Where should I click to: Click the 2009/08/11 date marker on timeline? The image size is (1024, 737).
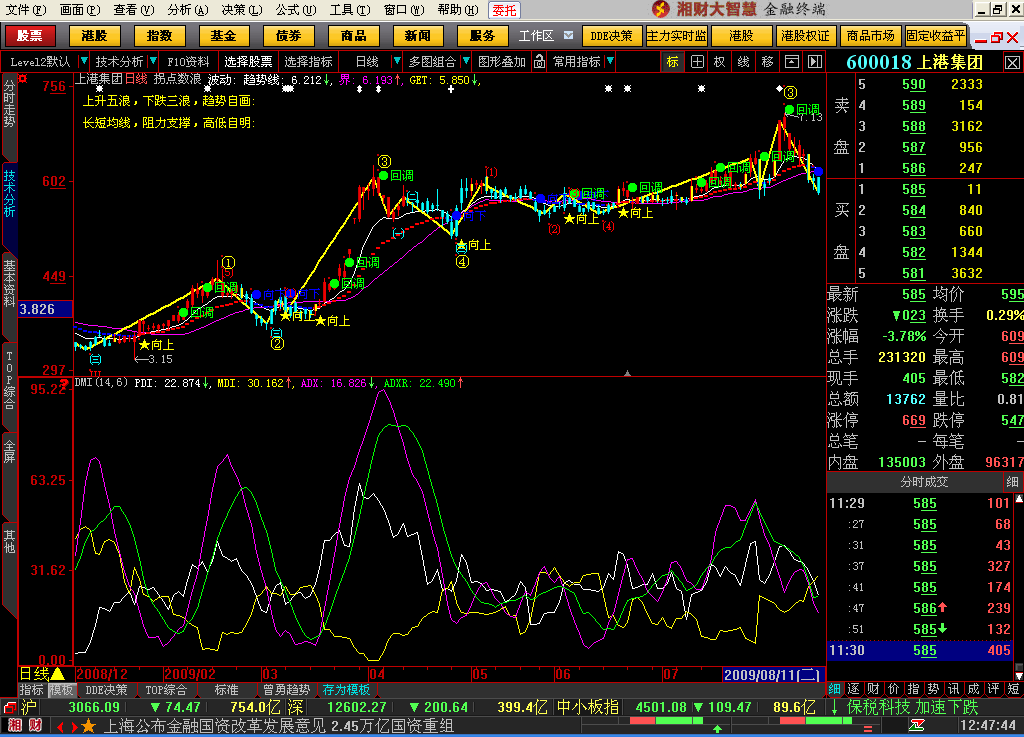(x=773, y=674)
